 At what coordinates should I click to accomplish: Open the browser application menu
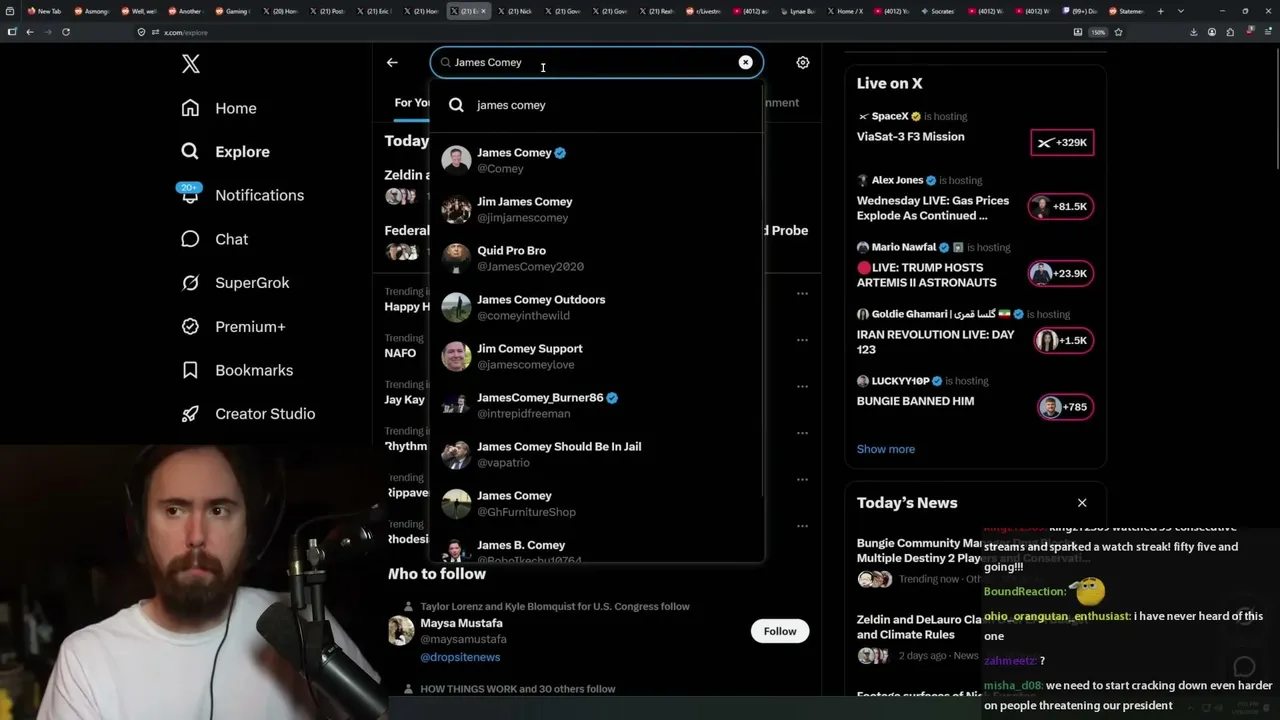1268,32
